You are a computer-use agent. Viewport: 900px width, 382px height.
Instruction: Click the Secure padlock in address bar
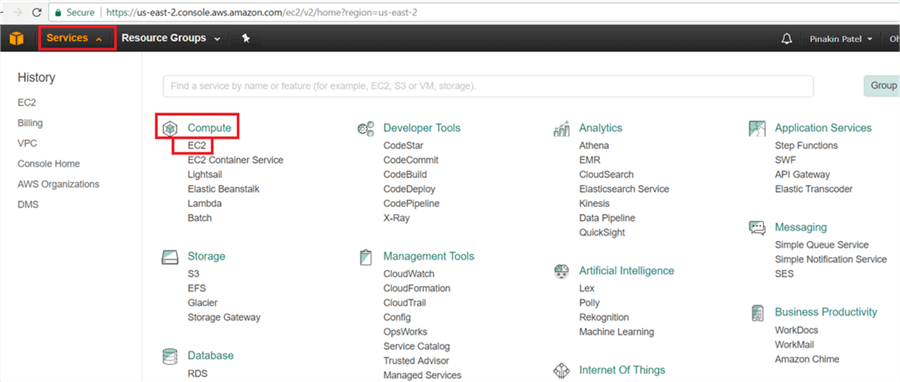pyautogui.click(x=57, y=12)
